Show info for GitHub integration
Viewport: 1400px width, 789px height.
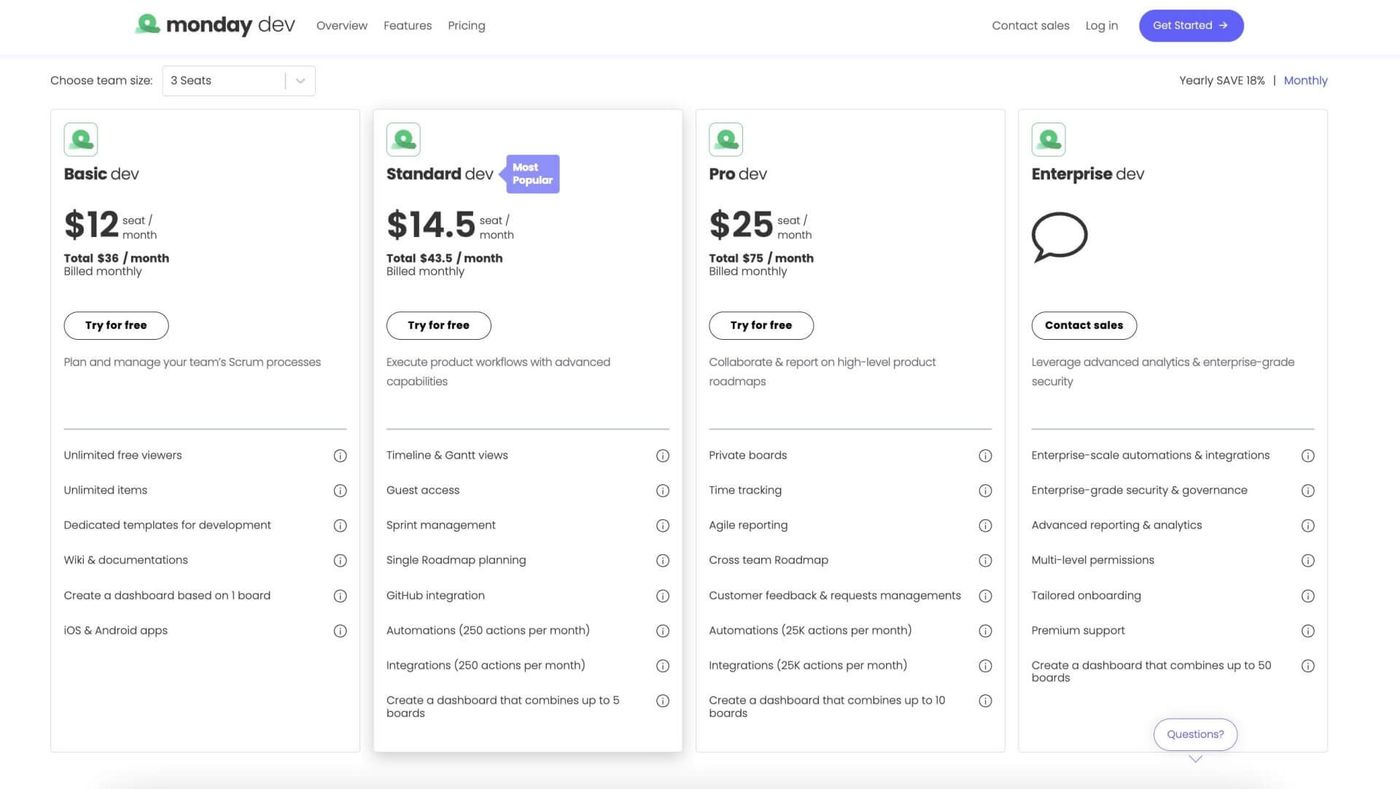[662, 596]
